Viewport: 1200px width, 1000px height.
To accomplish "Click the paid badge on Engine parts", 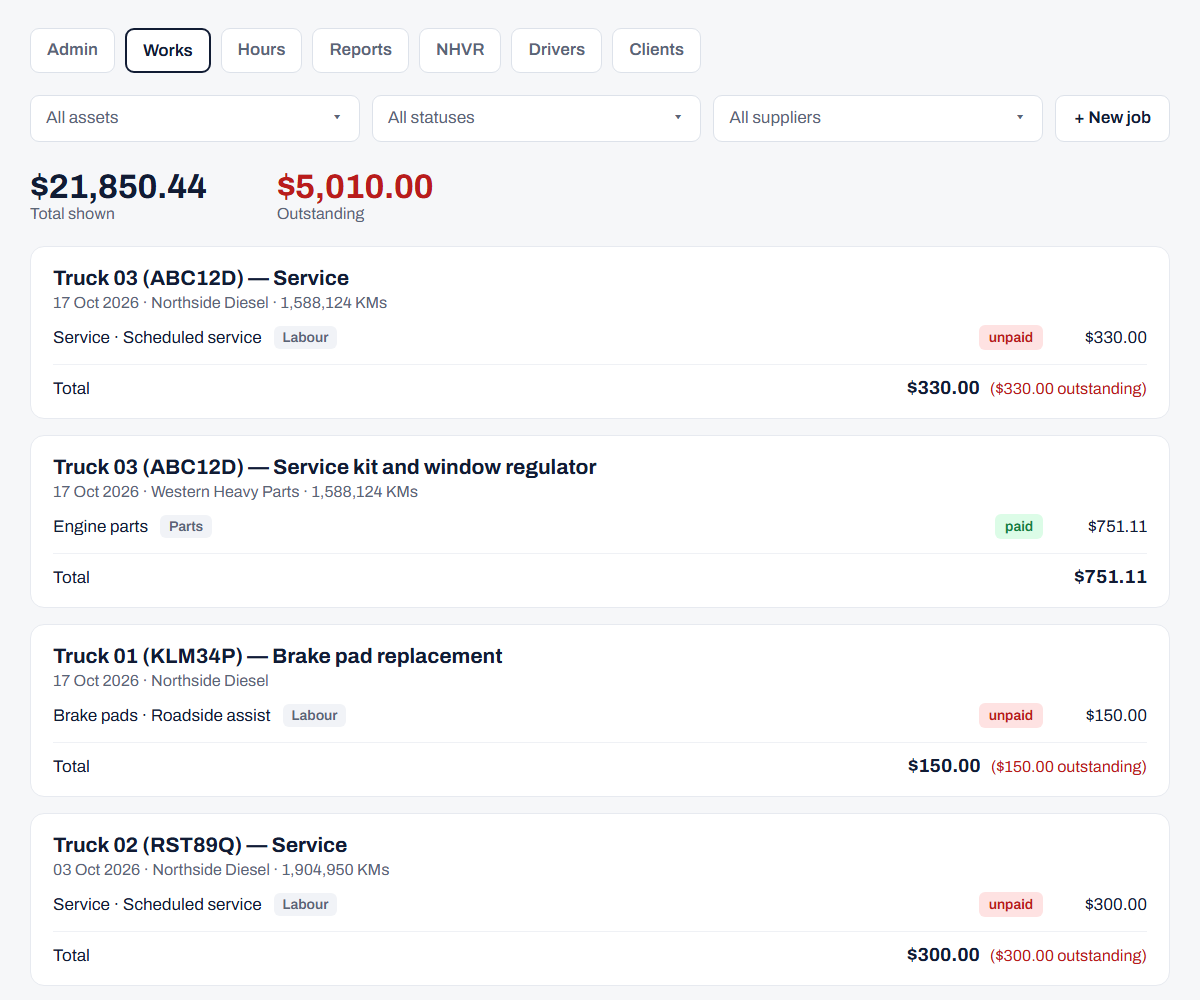I will pos(1019,527).
